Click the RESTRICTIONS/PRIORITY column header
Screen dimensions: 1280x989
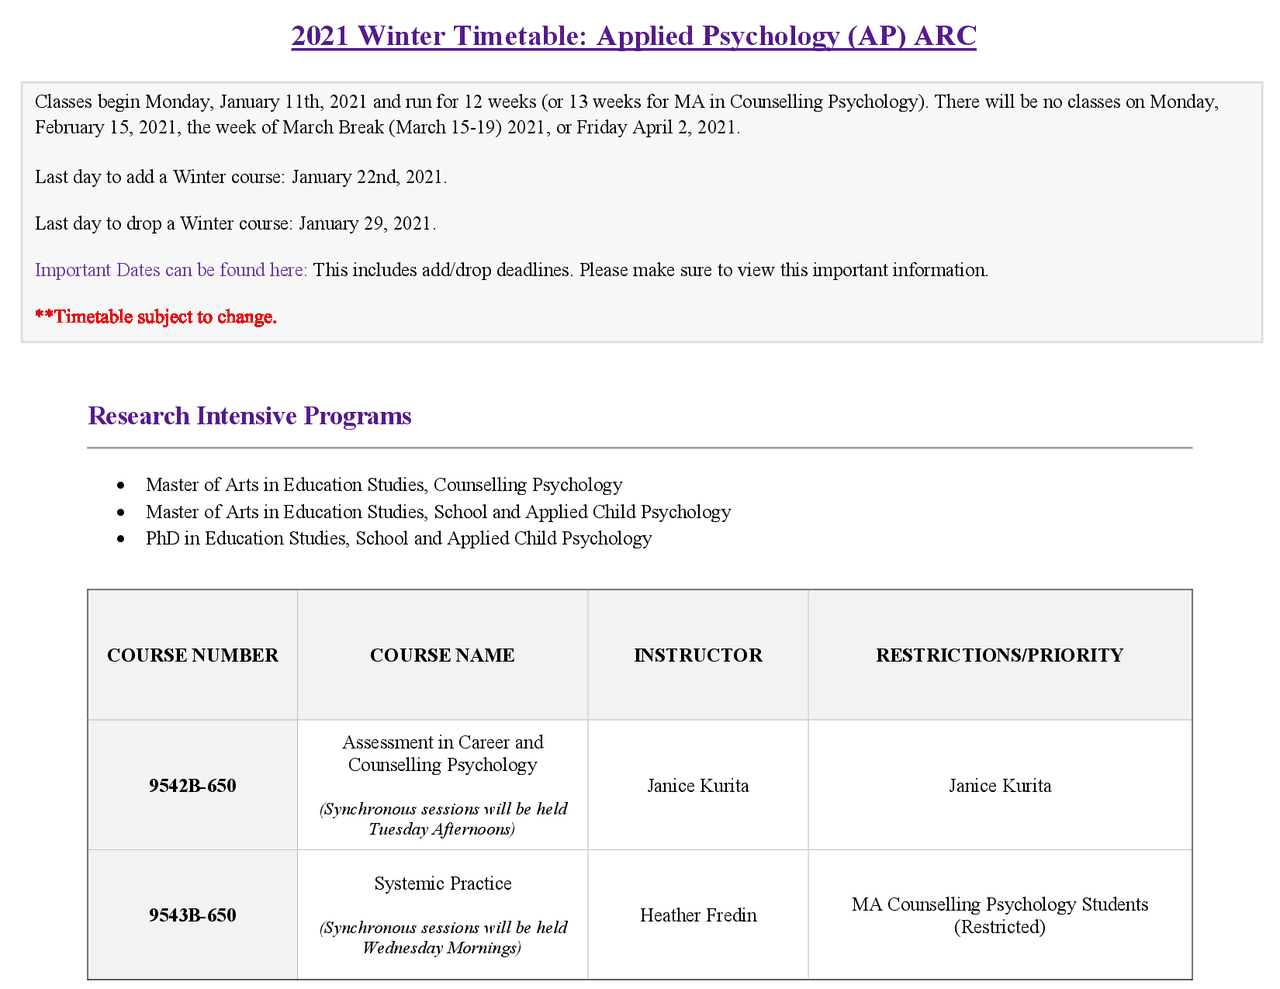click(x=999, y=655)
